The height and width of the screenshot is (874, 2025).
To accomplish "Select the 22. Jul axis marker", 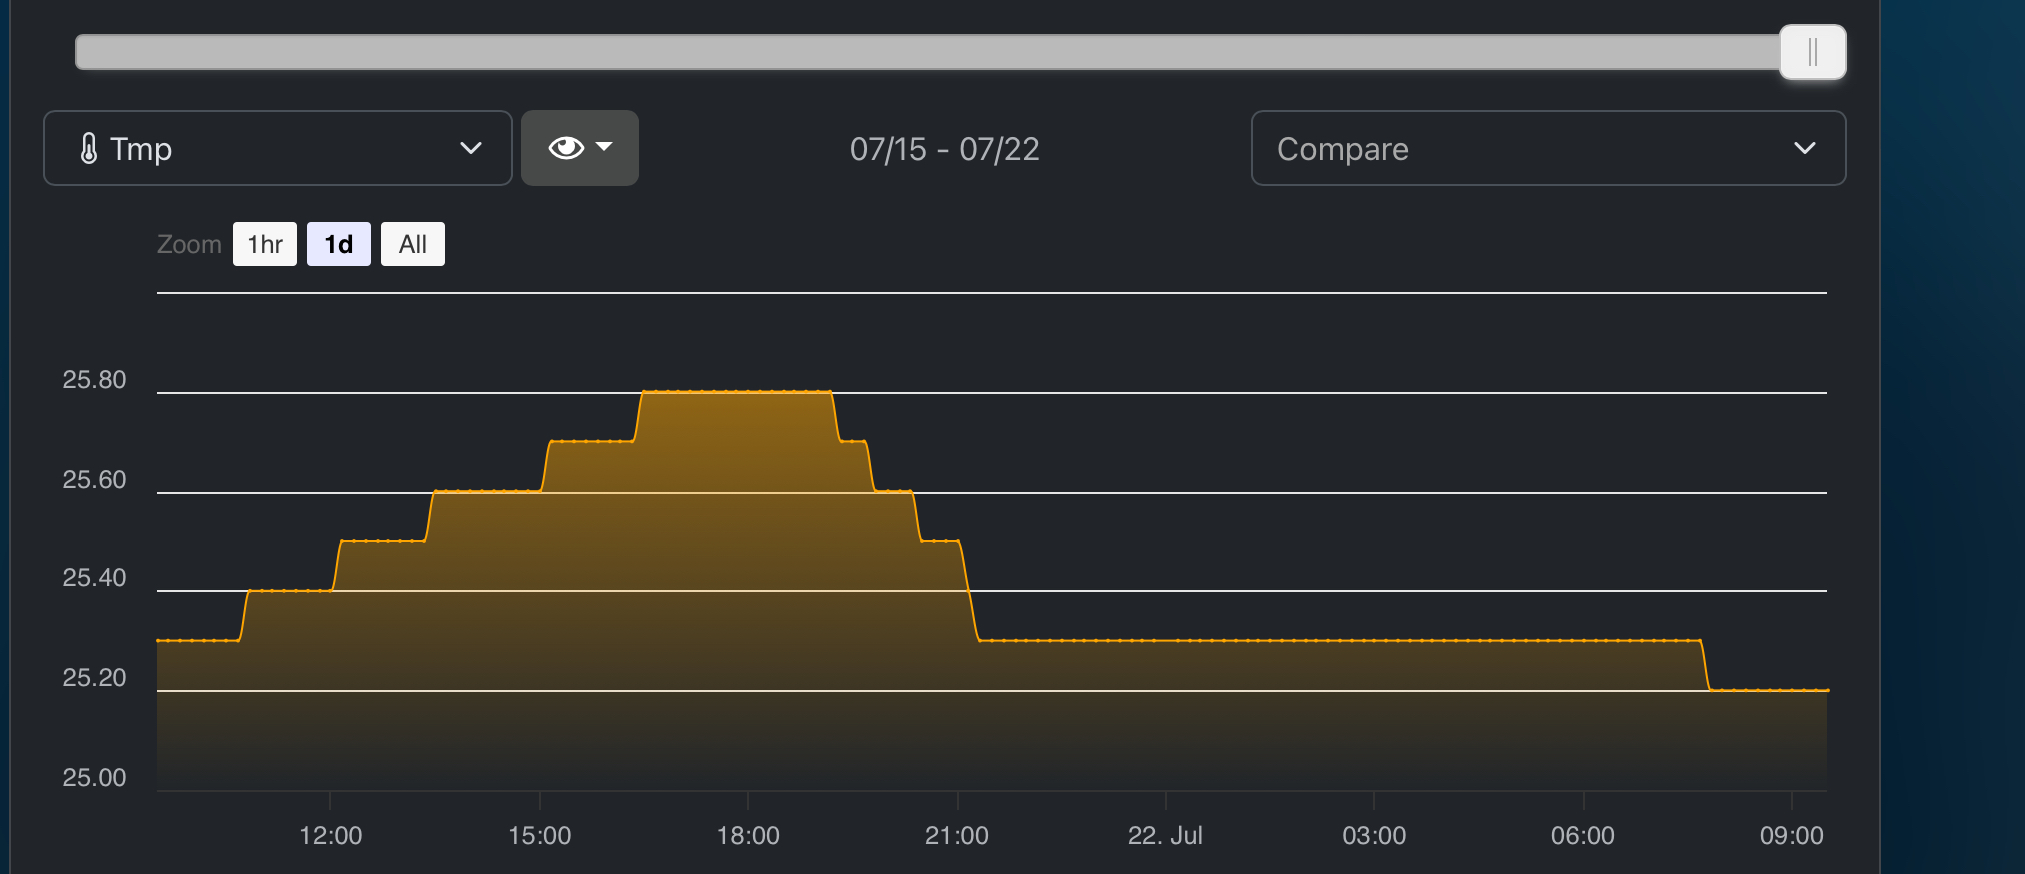I will (x=1165, y=835).
